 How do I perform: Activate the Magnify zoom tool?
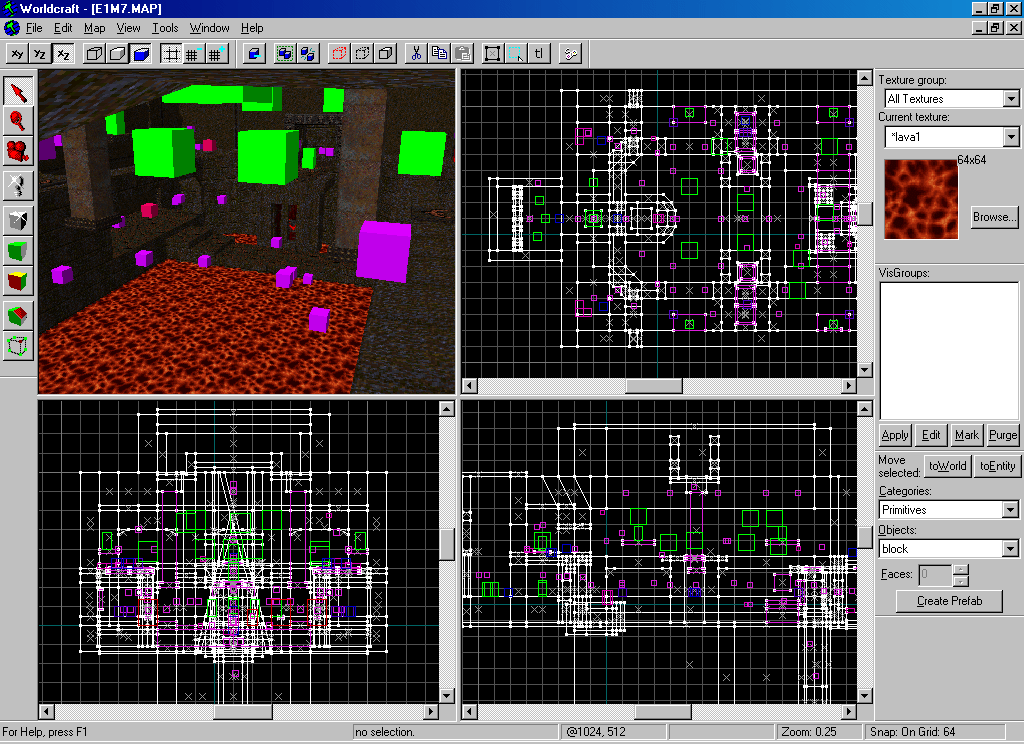[19, 122]
